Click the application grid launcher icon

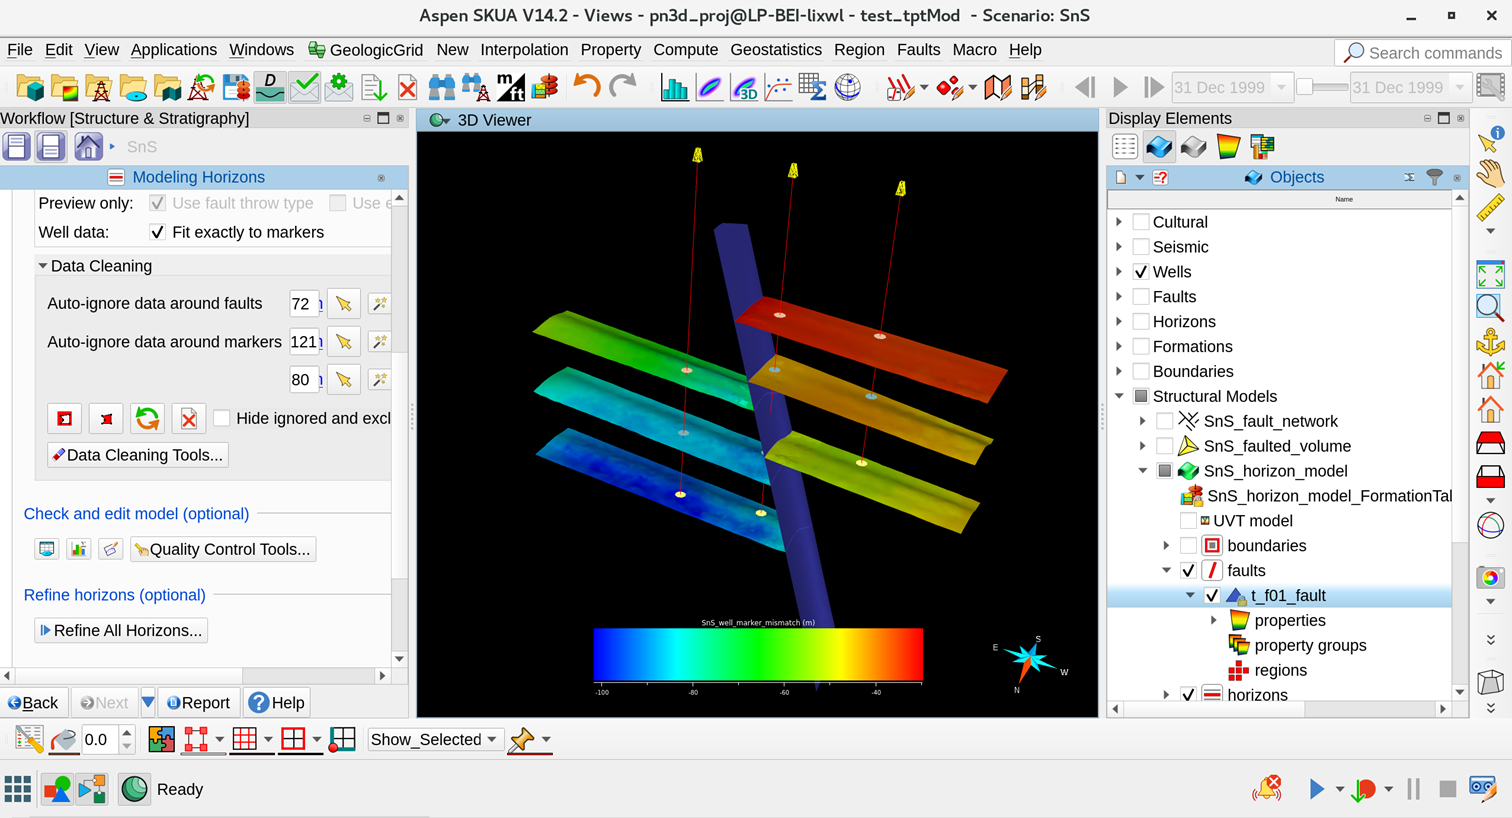pos(18,790)
